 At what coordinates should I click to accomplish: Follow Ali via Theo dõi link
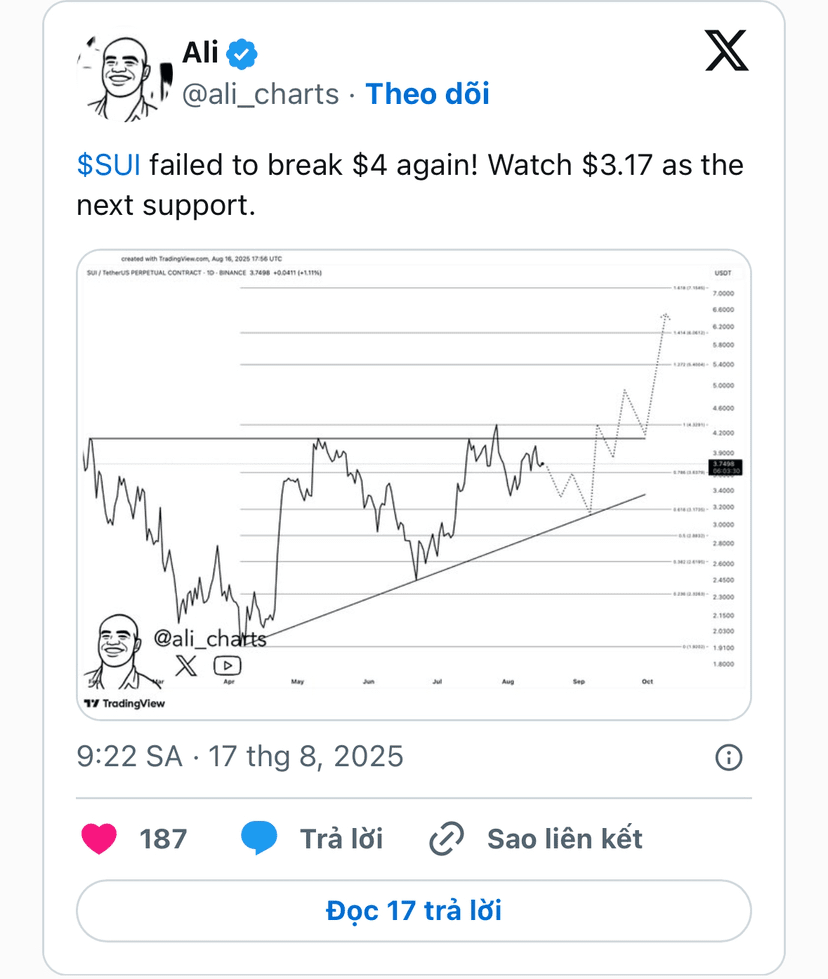tap(427, 94)
